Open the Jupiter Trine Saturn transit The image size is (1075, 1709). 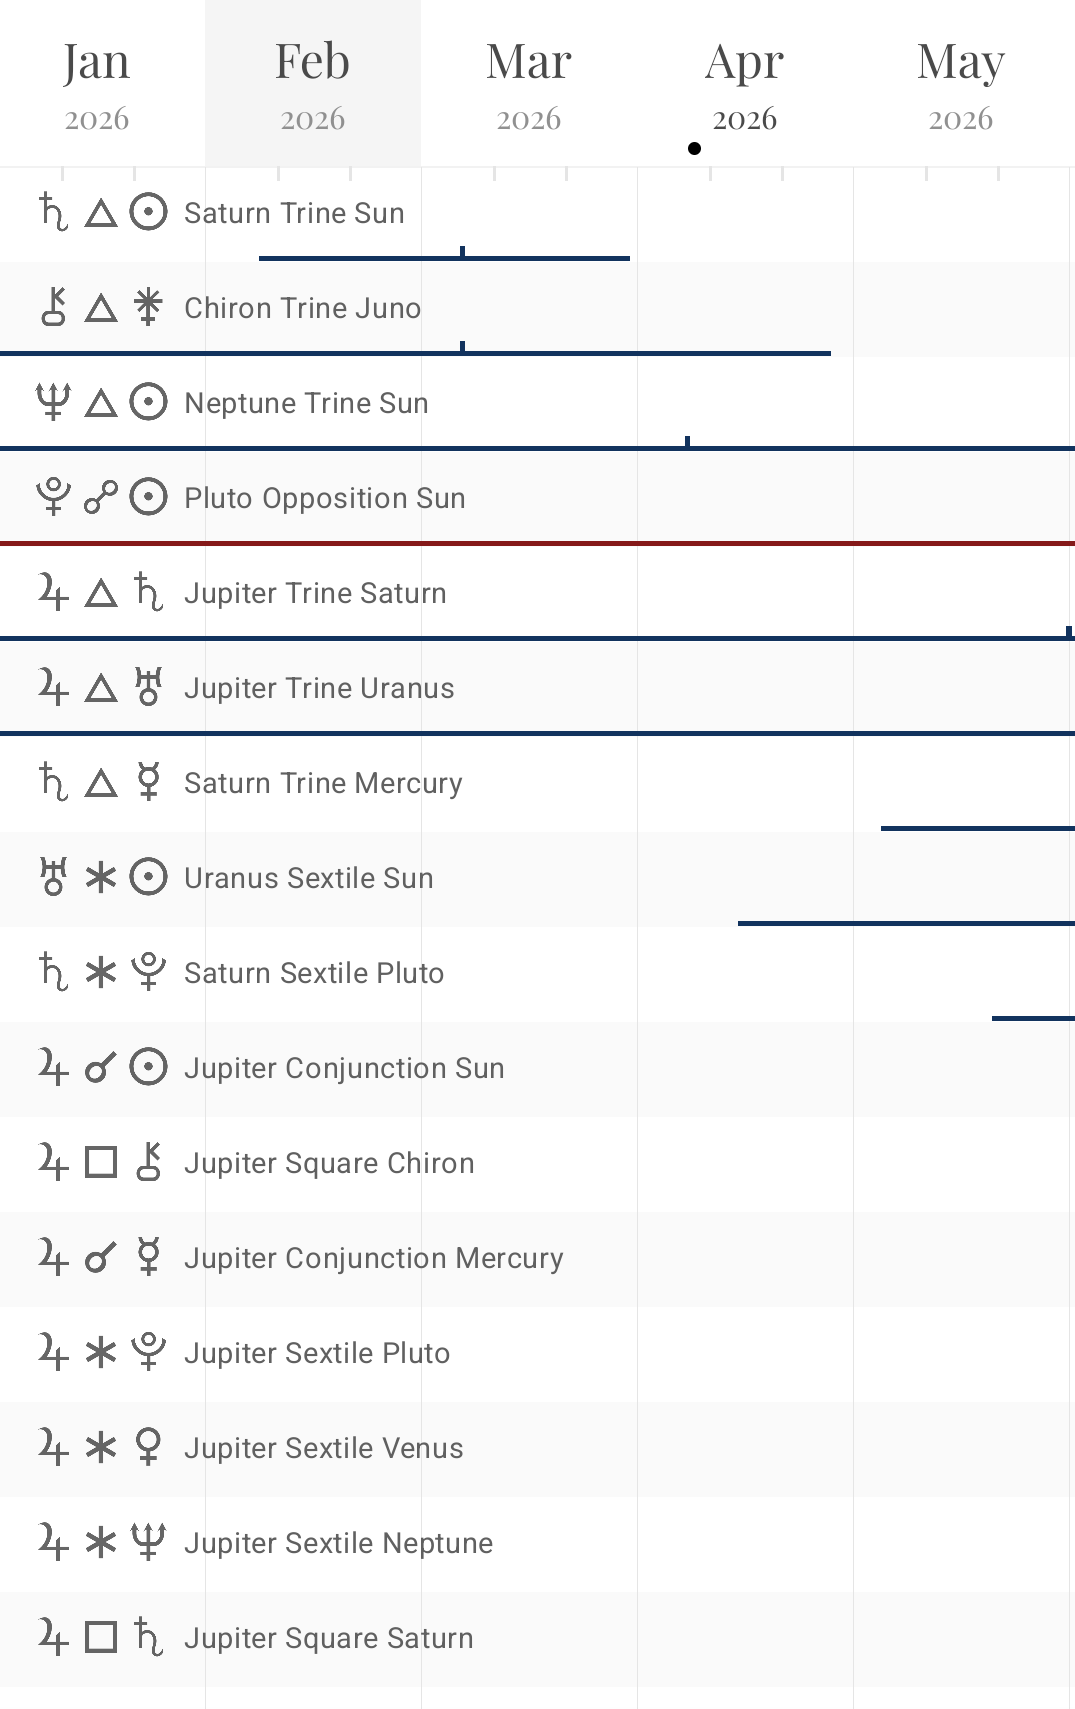pos(315,593)
